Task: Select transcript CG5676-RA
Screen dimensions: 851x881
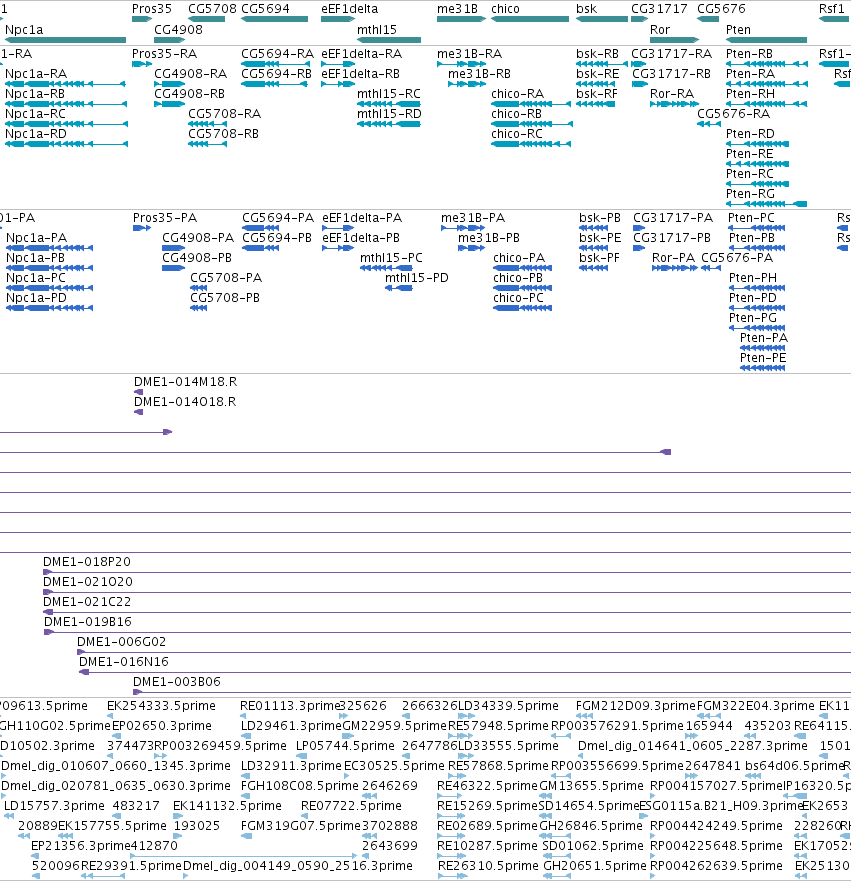Action: click(733, 114)
